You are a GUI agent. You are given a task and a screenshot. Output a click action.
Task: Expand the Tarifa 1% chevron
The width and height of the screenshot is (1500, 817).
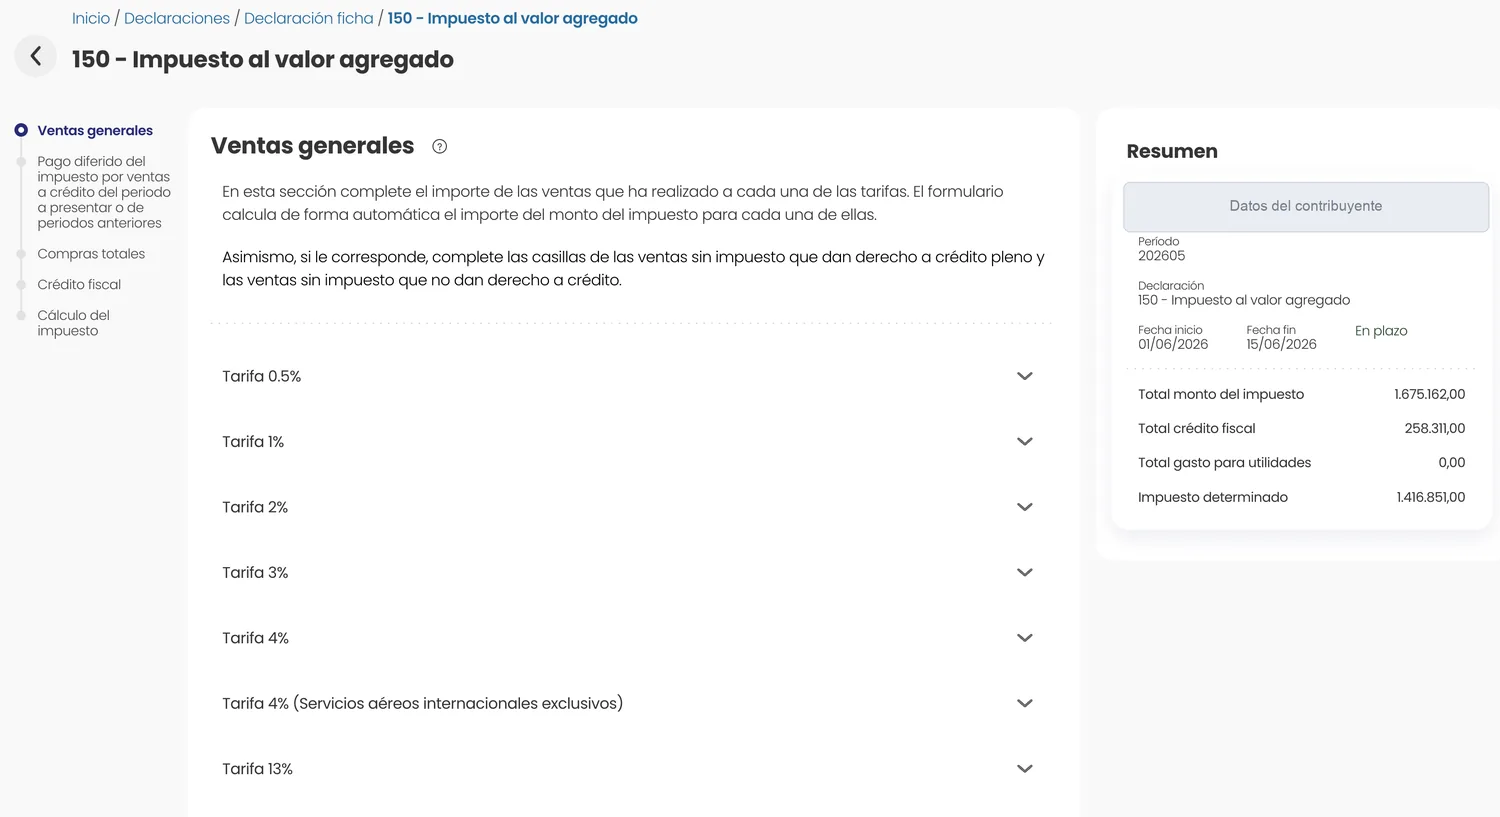(x=1024, y=441)
